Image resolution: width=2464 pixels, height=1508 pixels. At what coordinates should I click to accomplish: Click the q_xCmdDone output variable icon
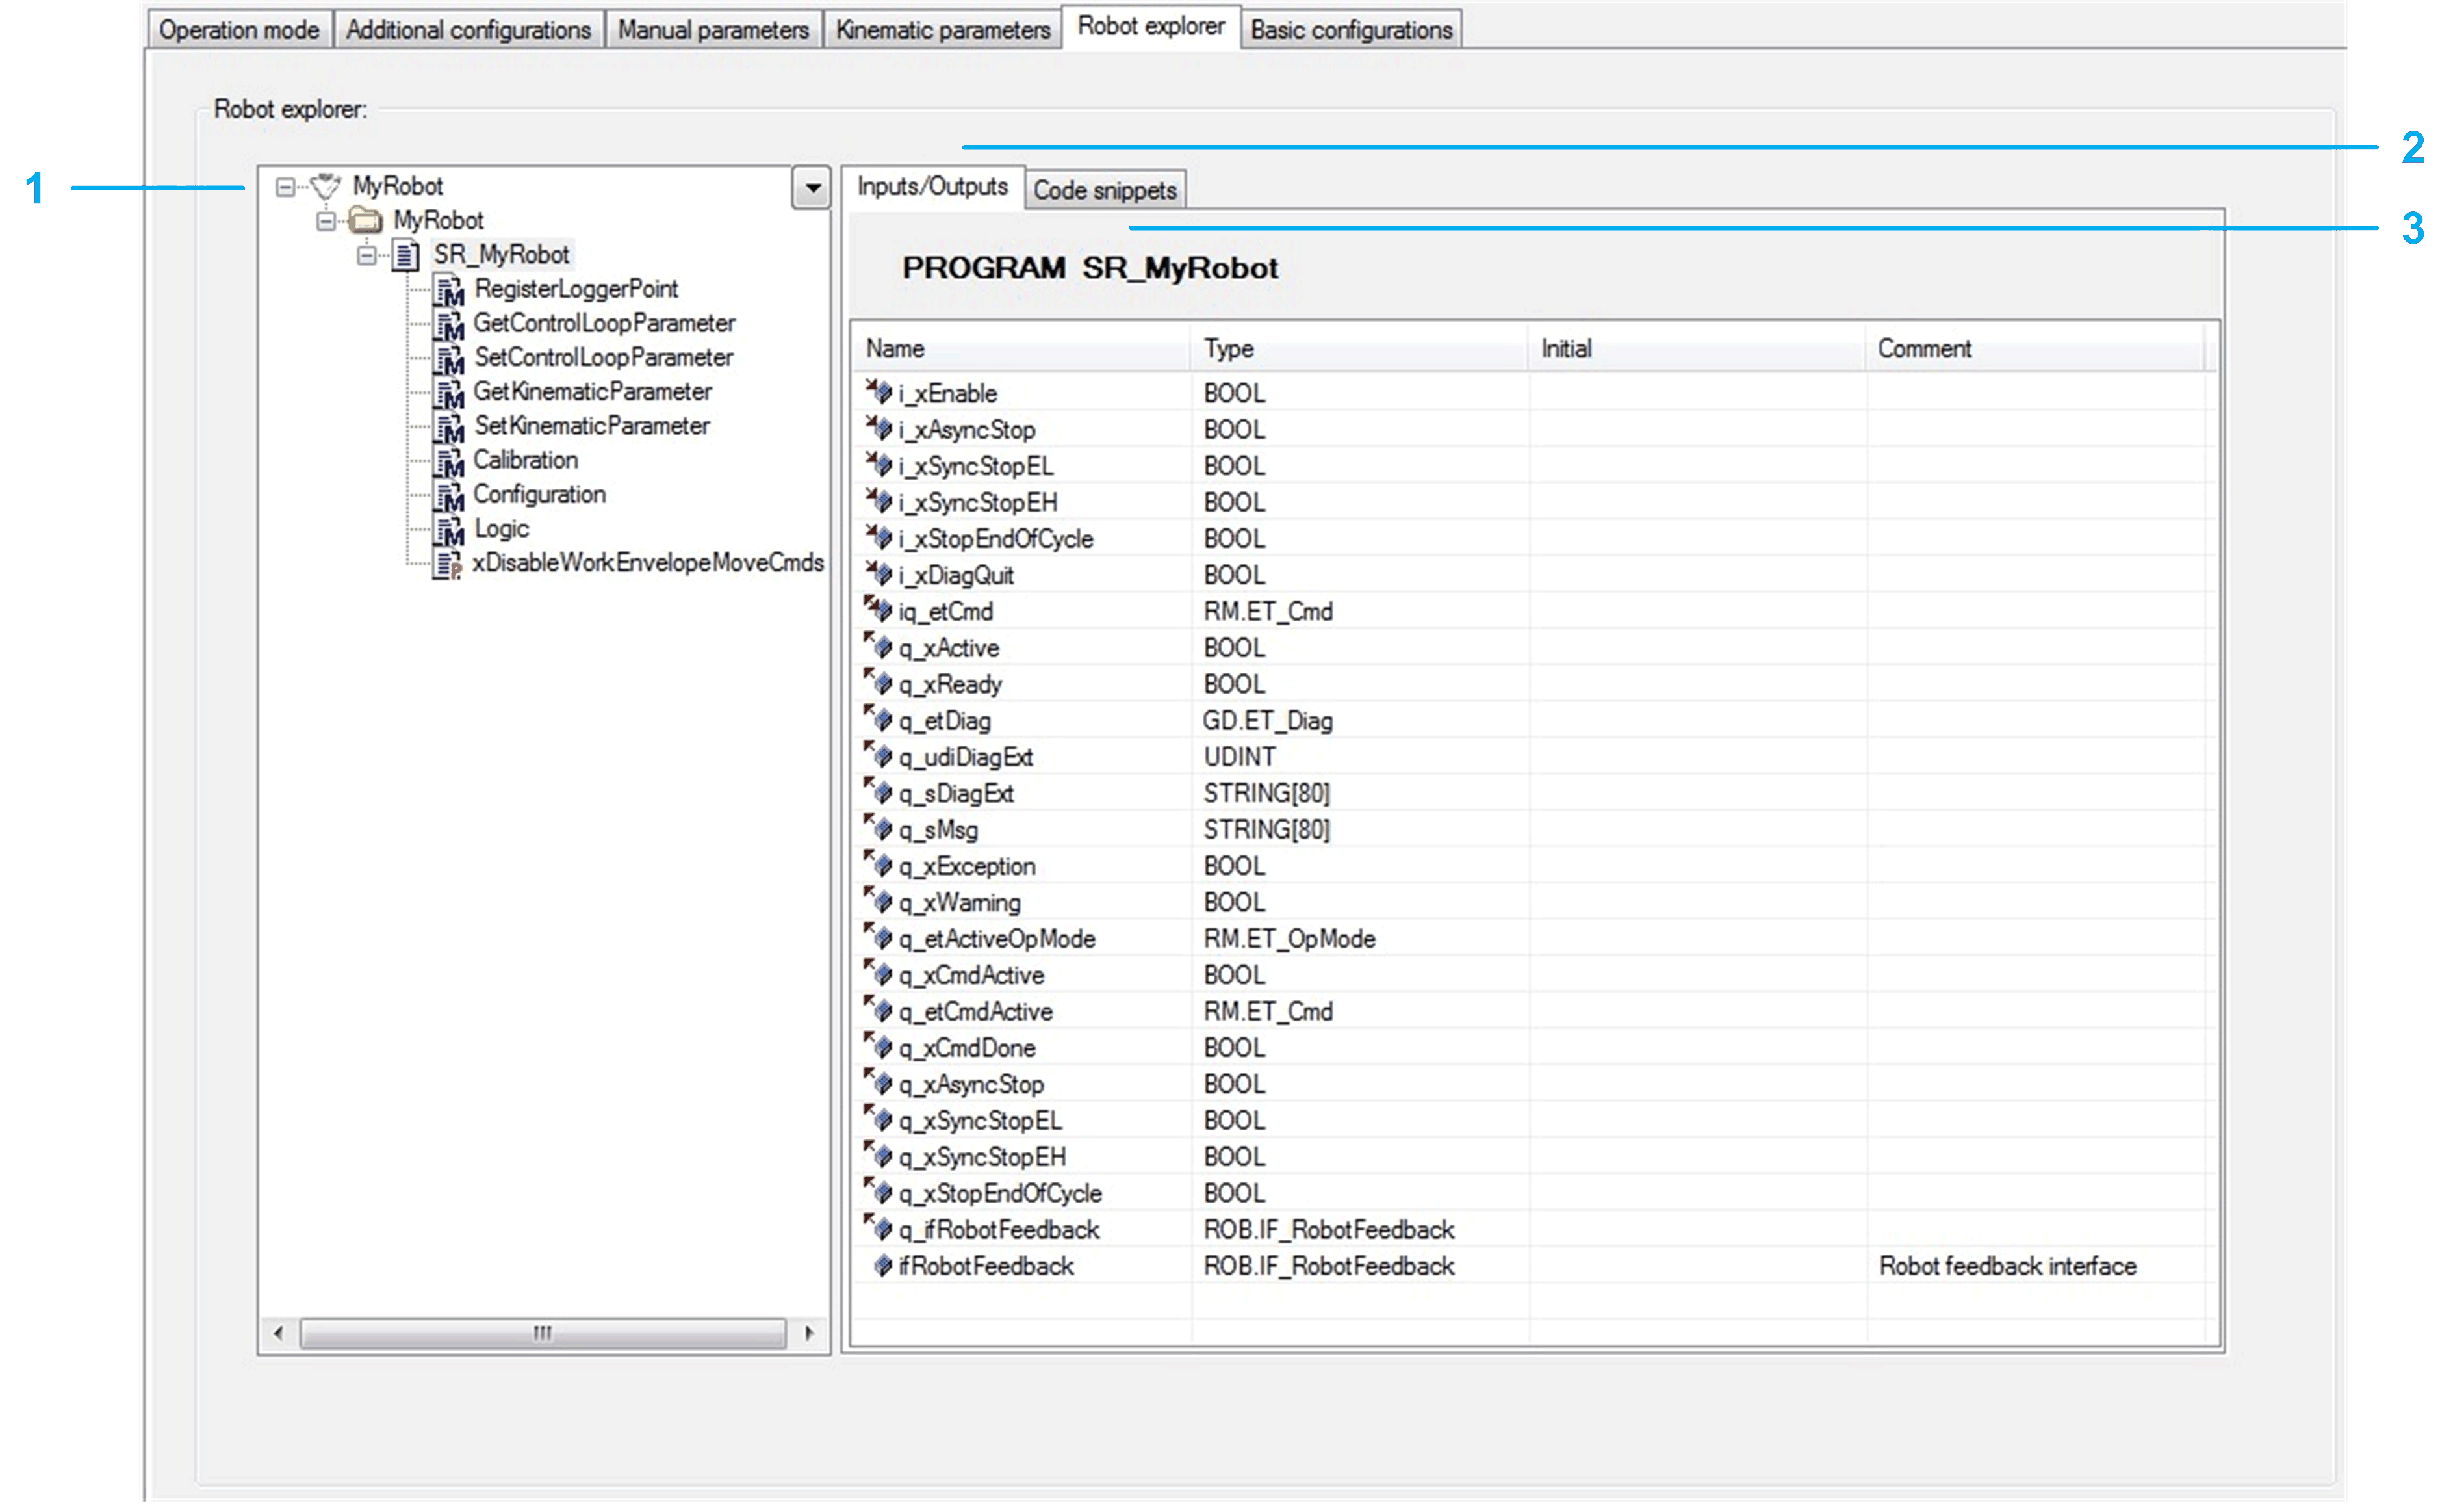click(879, 1047)
